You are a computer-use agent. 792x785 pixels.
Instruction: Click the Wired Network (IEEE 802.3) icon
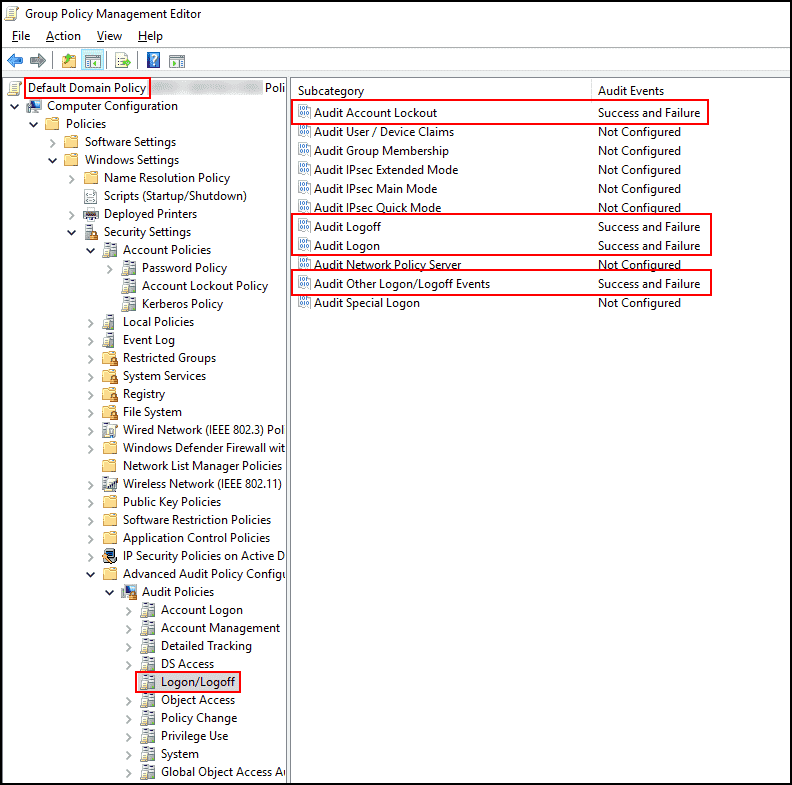pos(110,430)
